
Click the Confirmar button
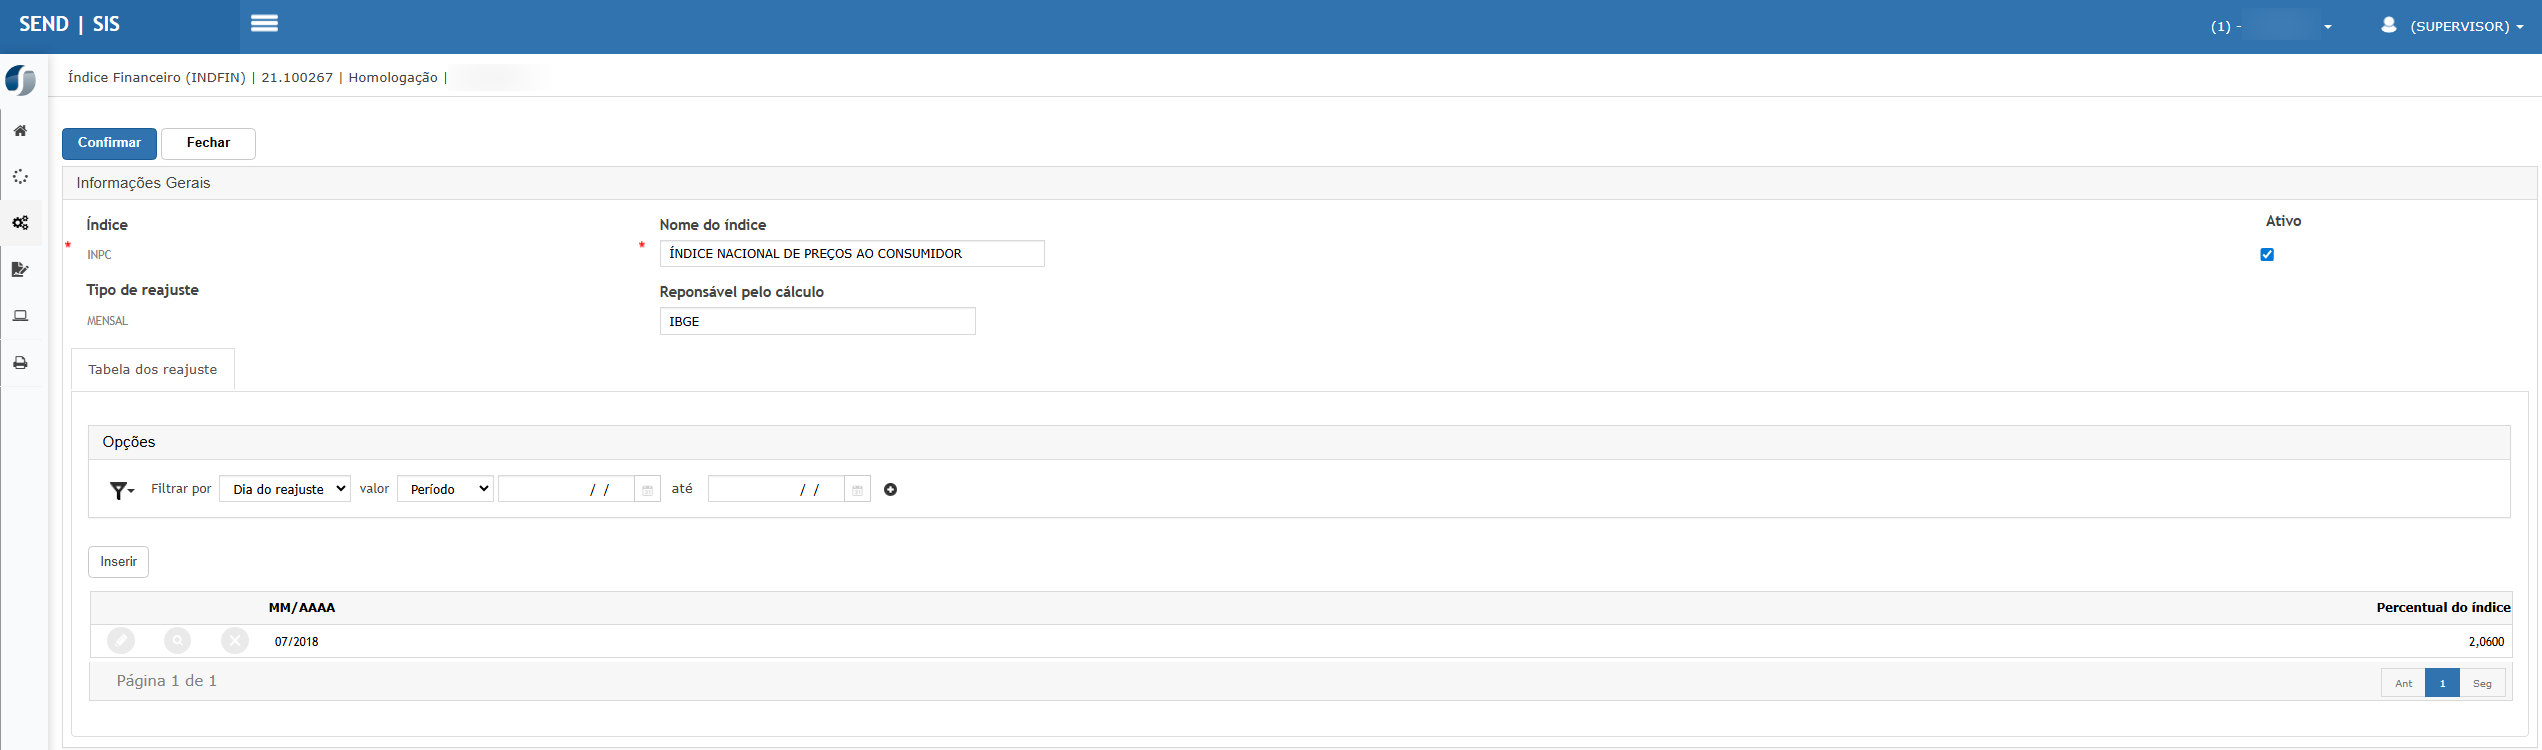click(109, 143)
